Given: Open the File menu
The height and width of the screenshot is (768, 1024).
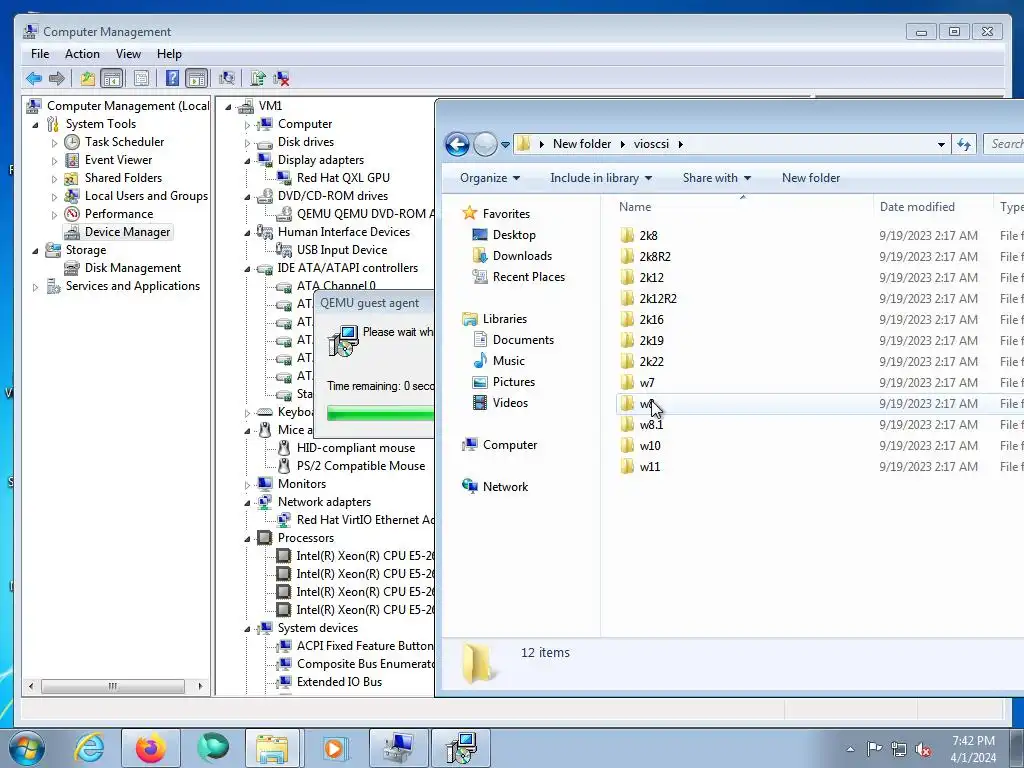Looking at the screenshot, I should [40, 54].
